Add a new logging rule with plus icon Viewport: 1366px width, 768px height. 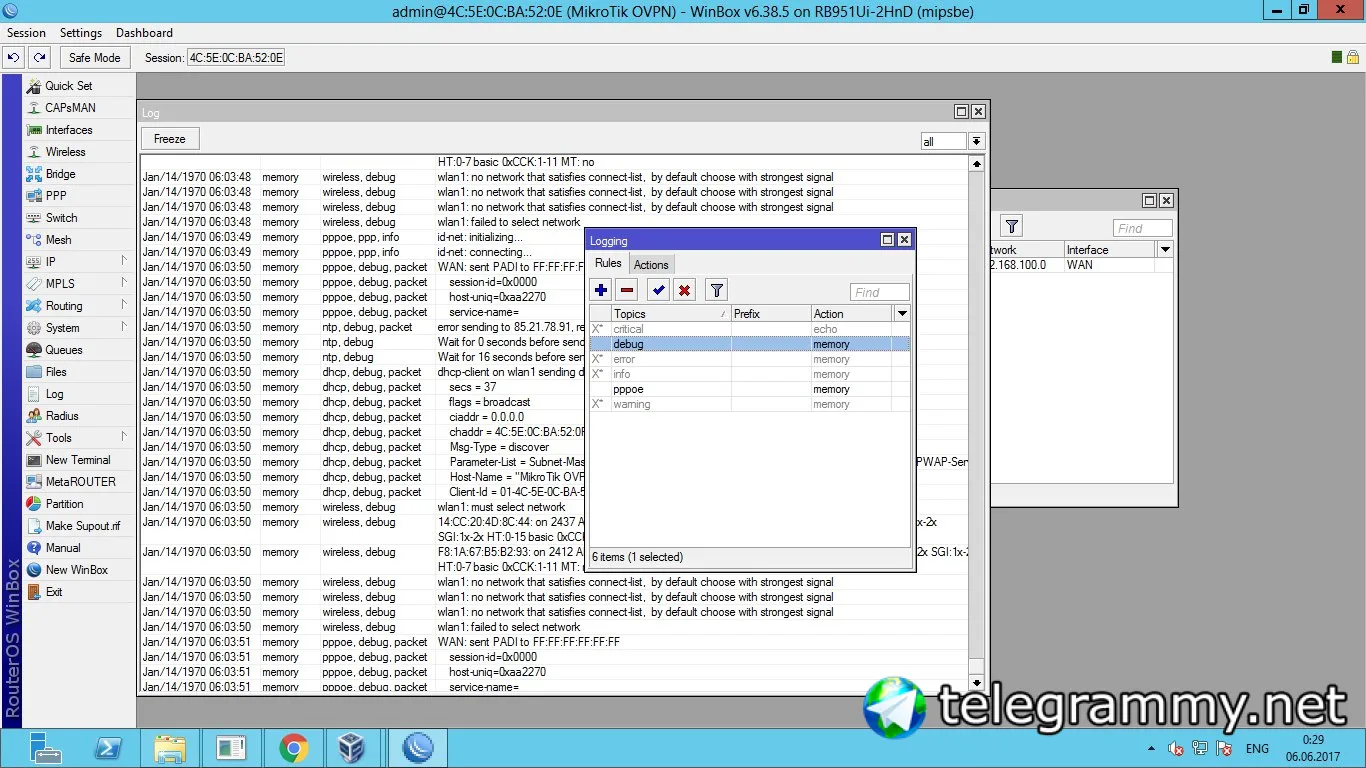pos(601,291)
